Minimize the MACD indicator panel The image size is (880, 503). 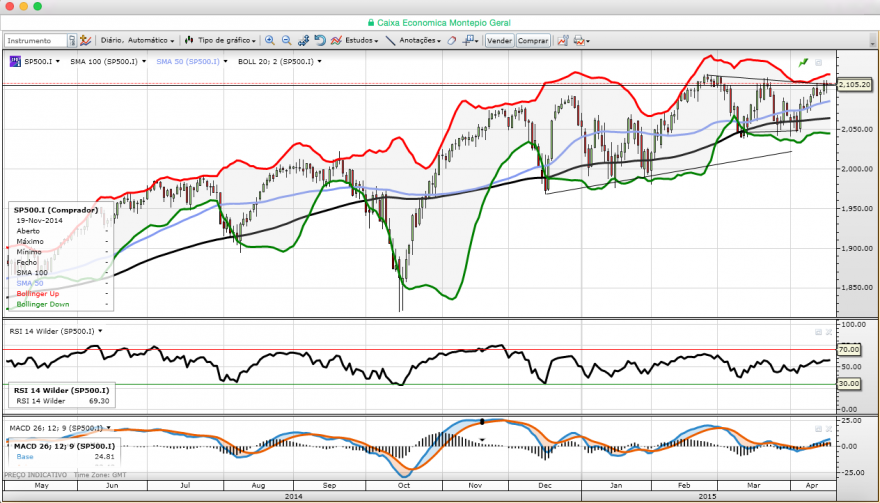pos(818,429)
